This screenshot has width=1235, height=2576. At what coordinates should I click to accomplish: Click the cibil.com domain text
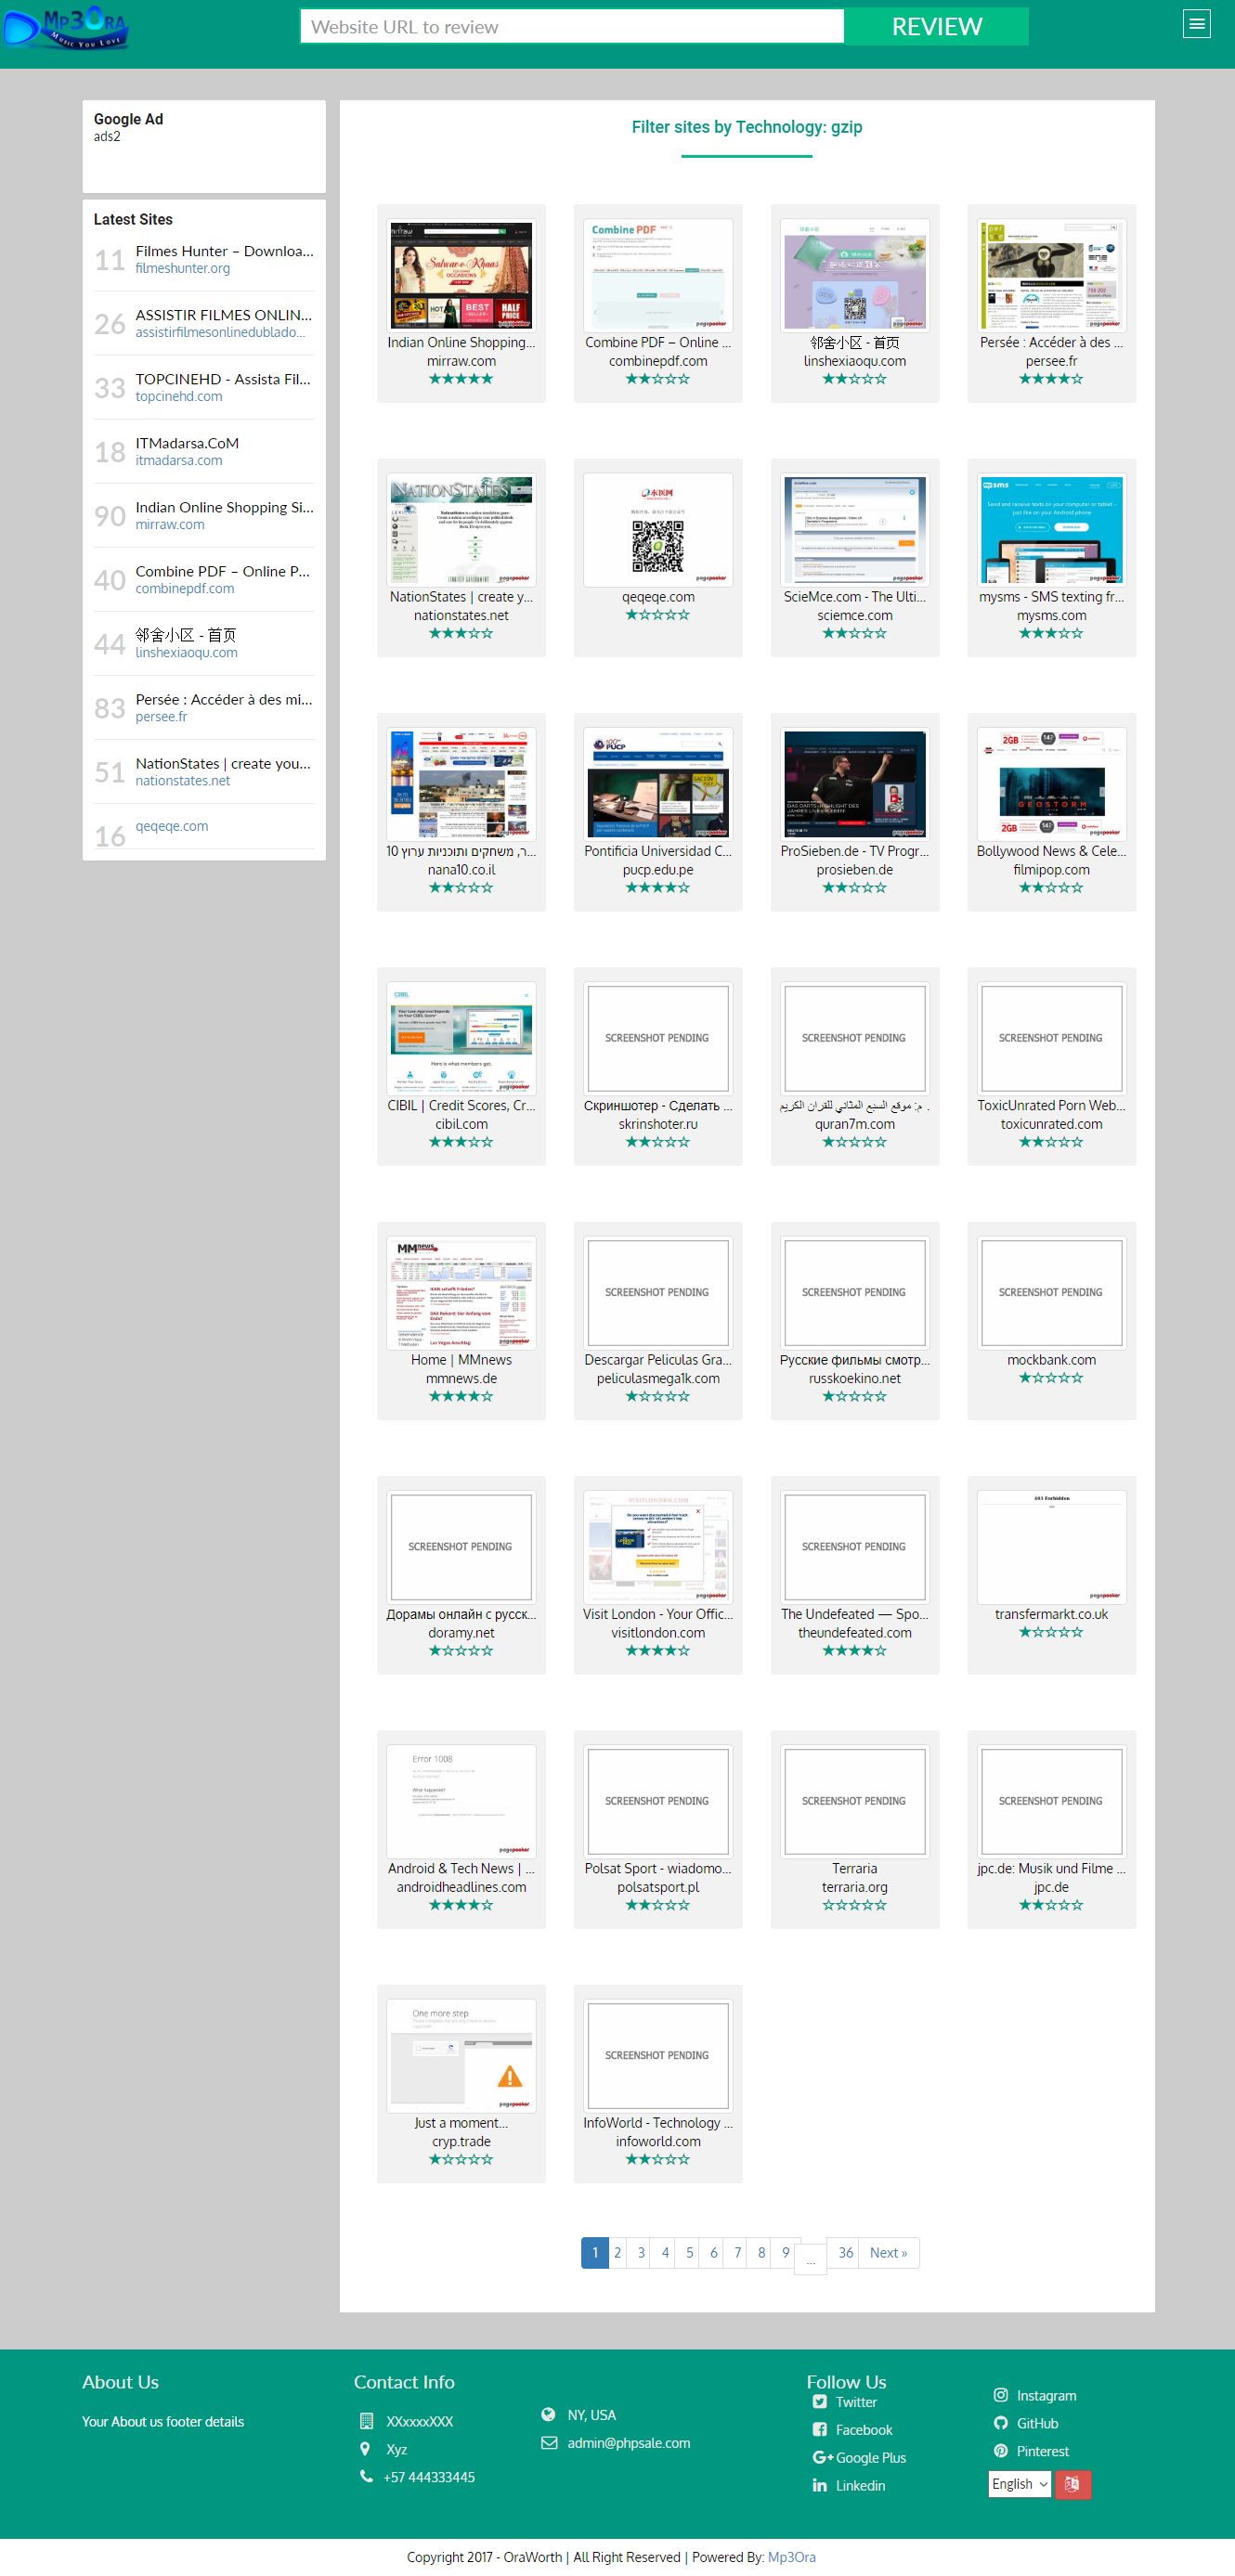(461, 1124)
